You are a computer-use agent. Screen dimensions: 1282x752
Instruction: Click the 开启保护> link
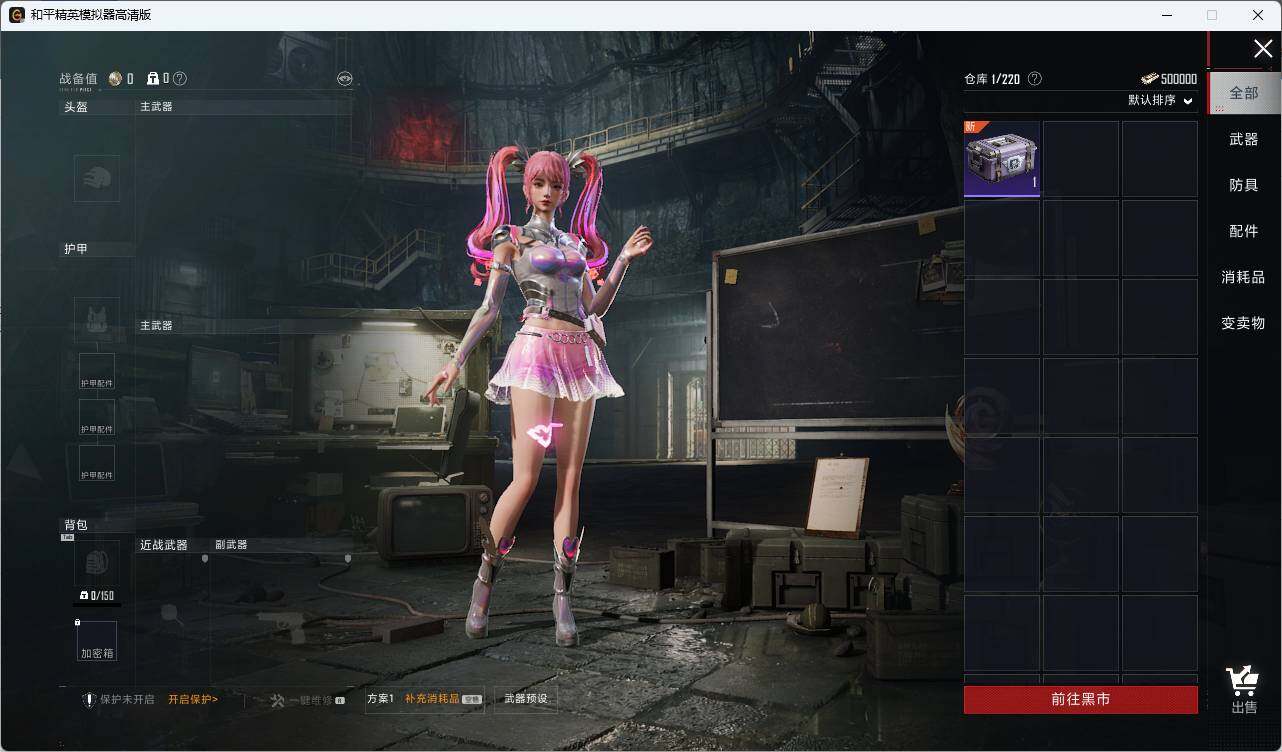click(x=193, y=699)
